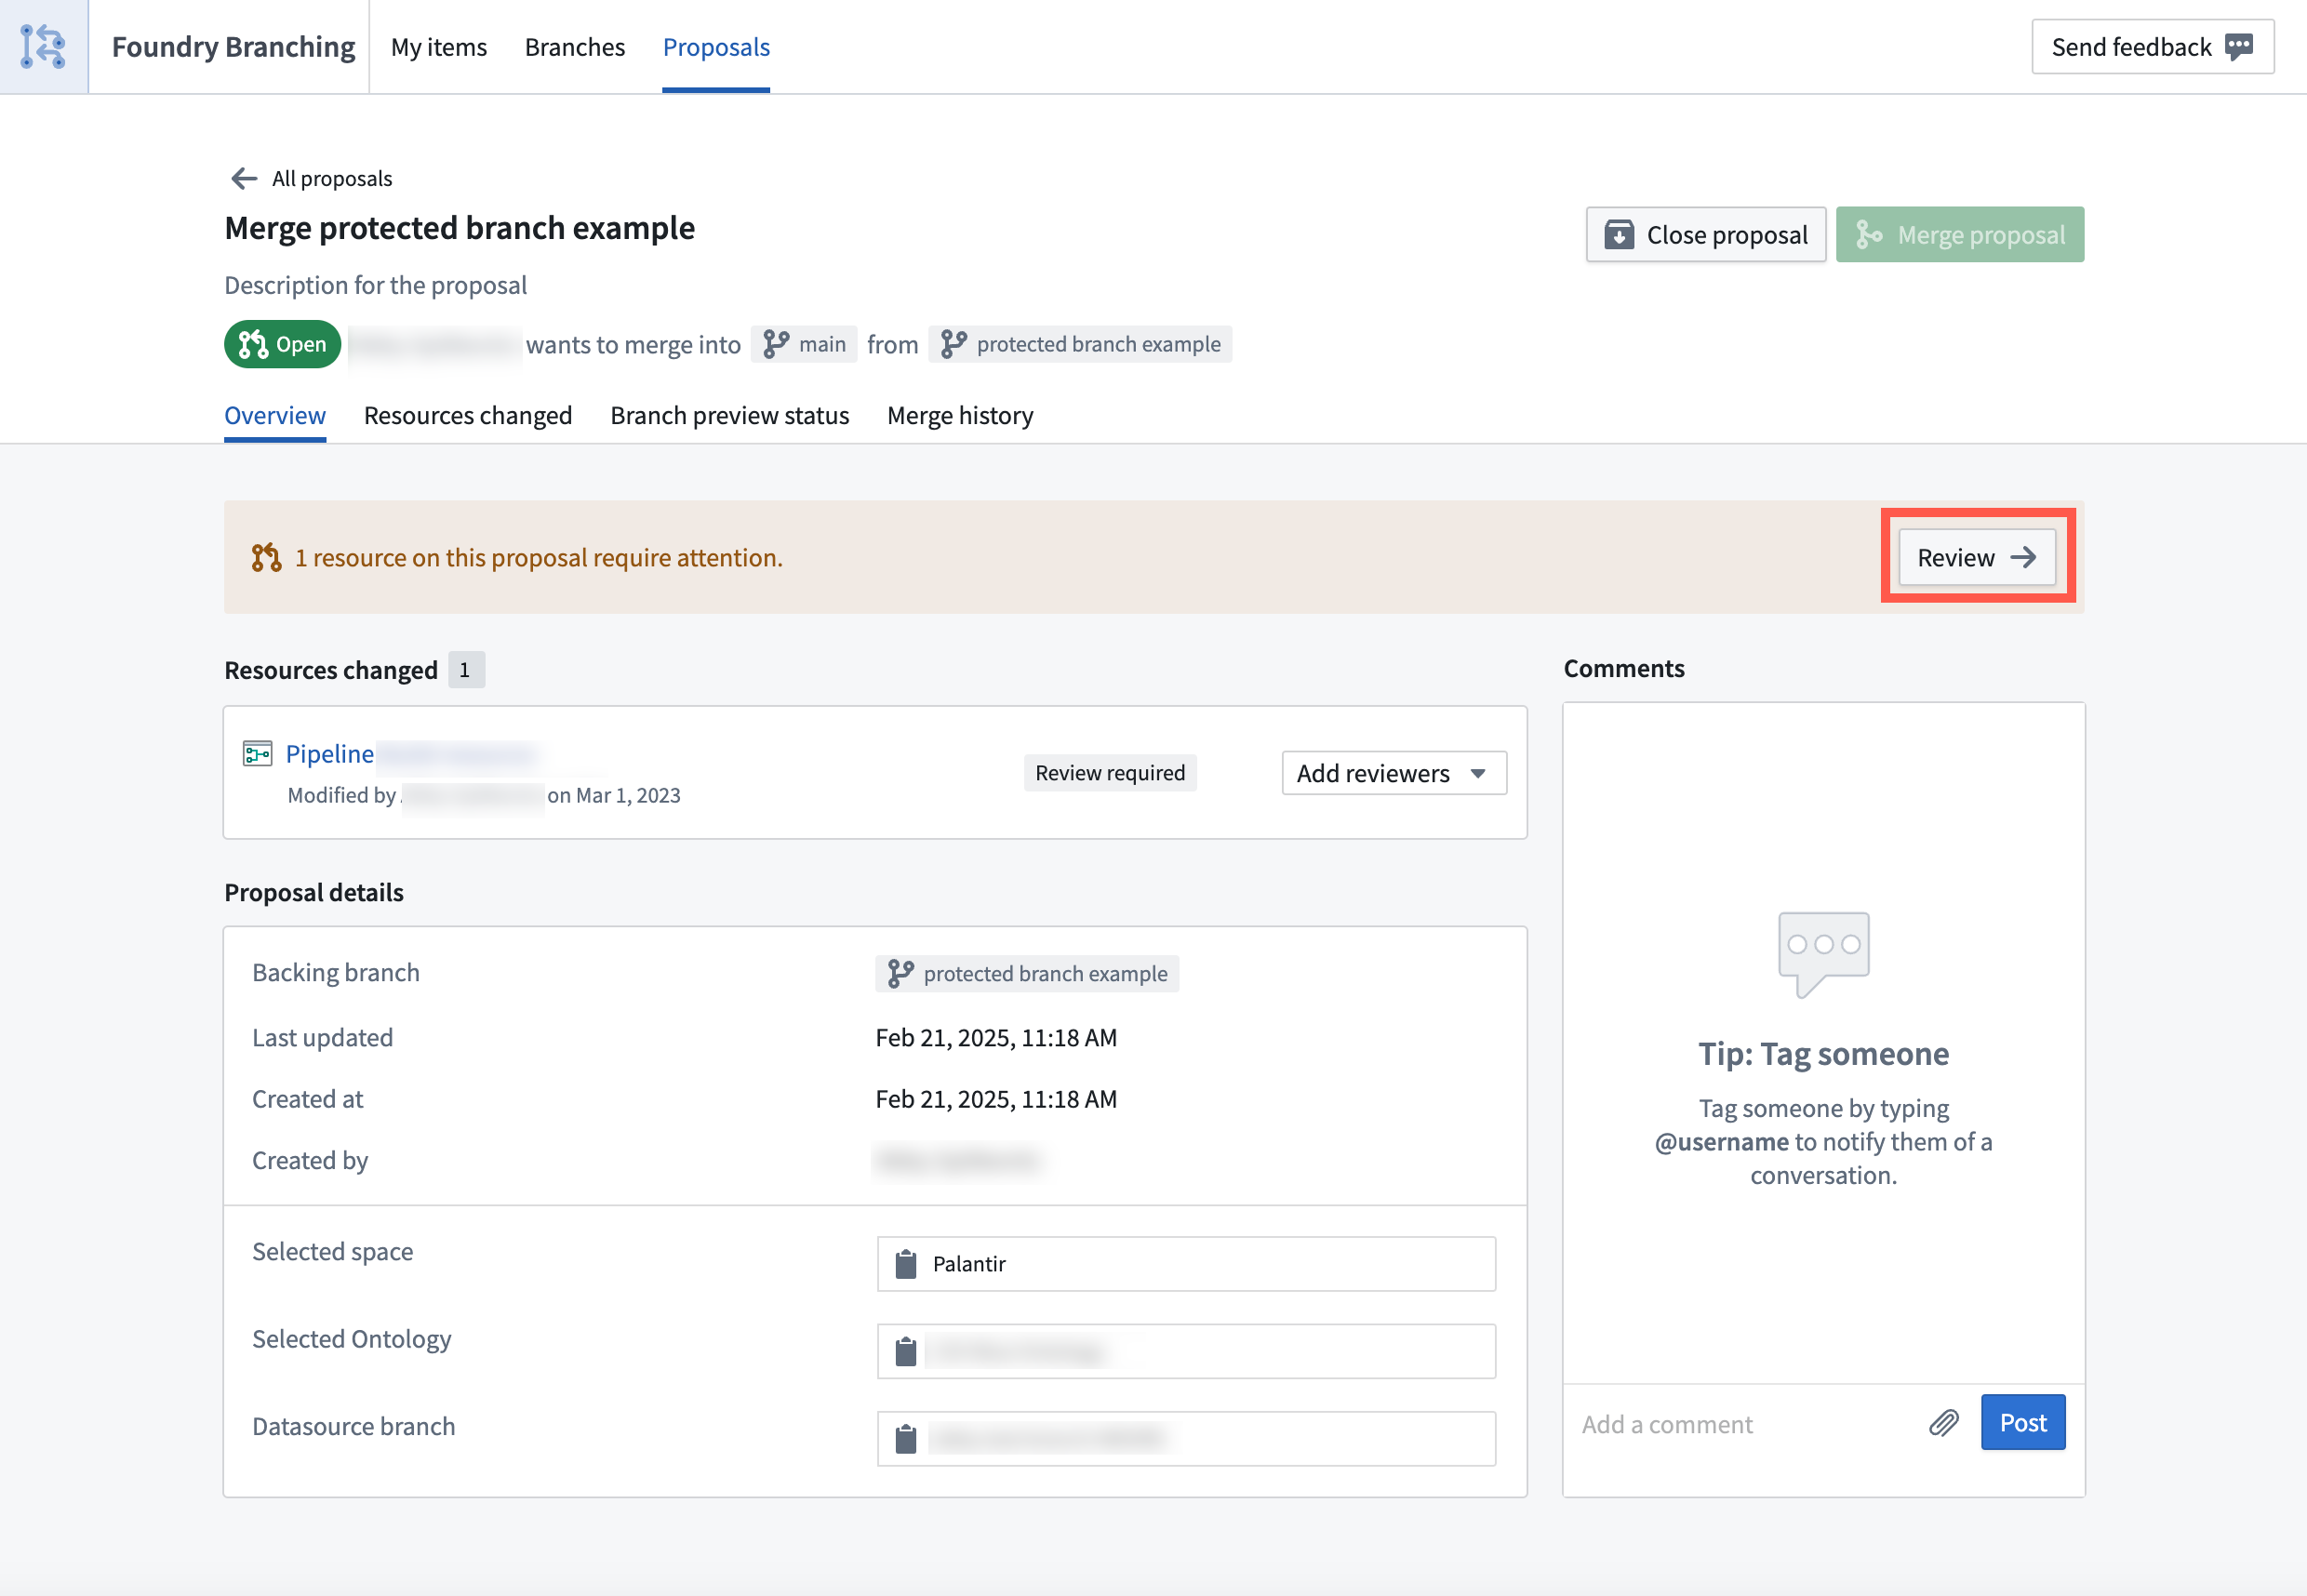Click the attention warning icon in banner

pos(266,558)
